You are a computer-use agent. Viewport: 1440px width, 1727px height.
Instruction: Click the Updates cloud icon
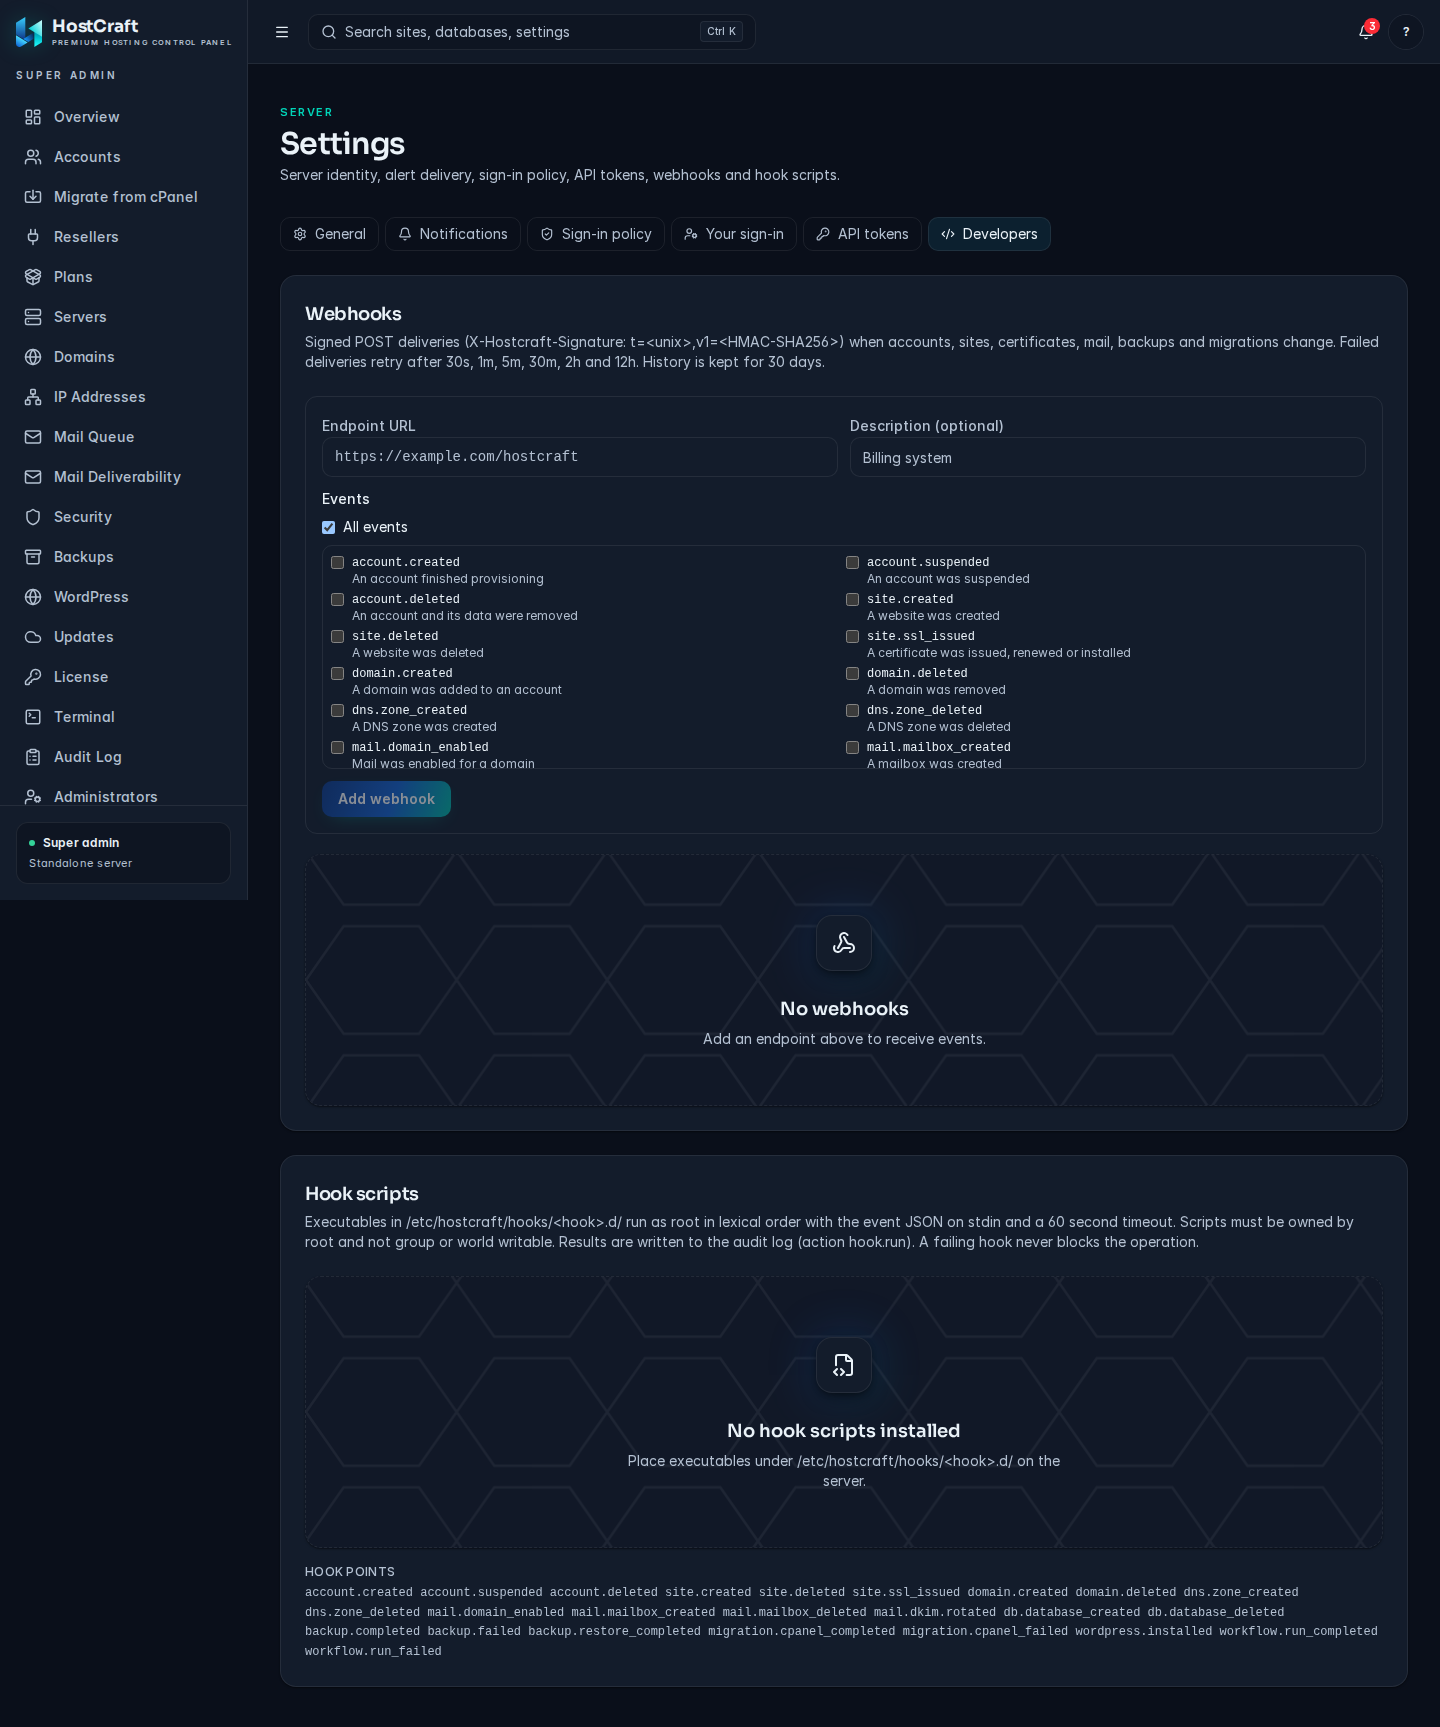(33, 637)
